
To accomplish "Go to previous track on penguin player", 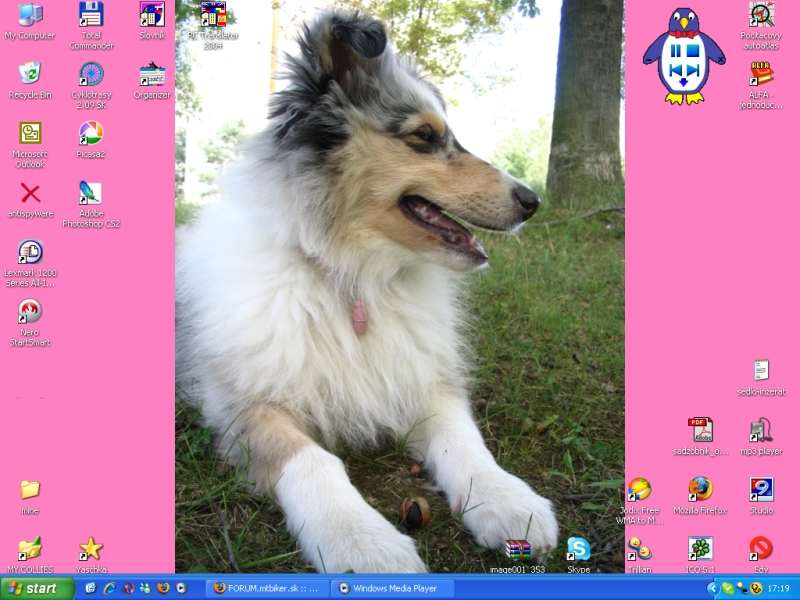I will [x=677, y=70].
